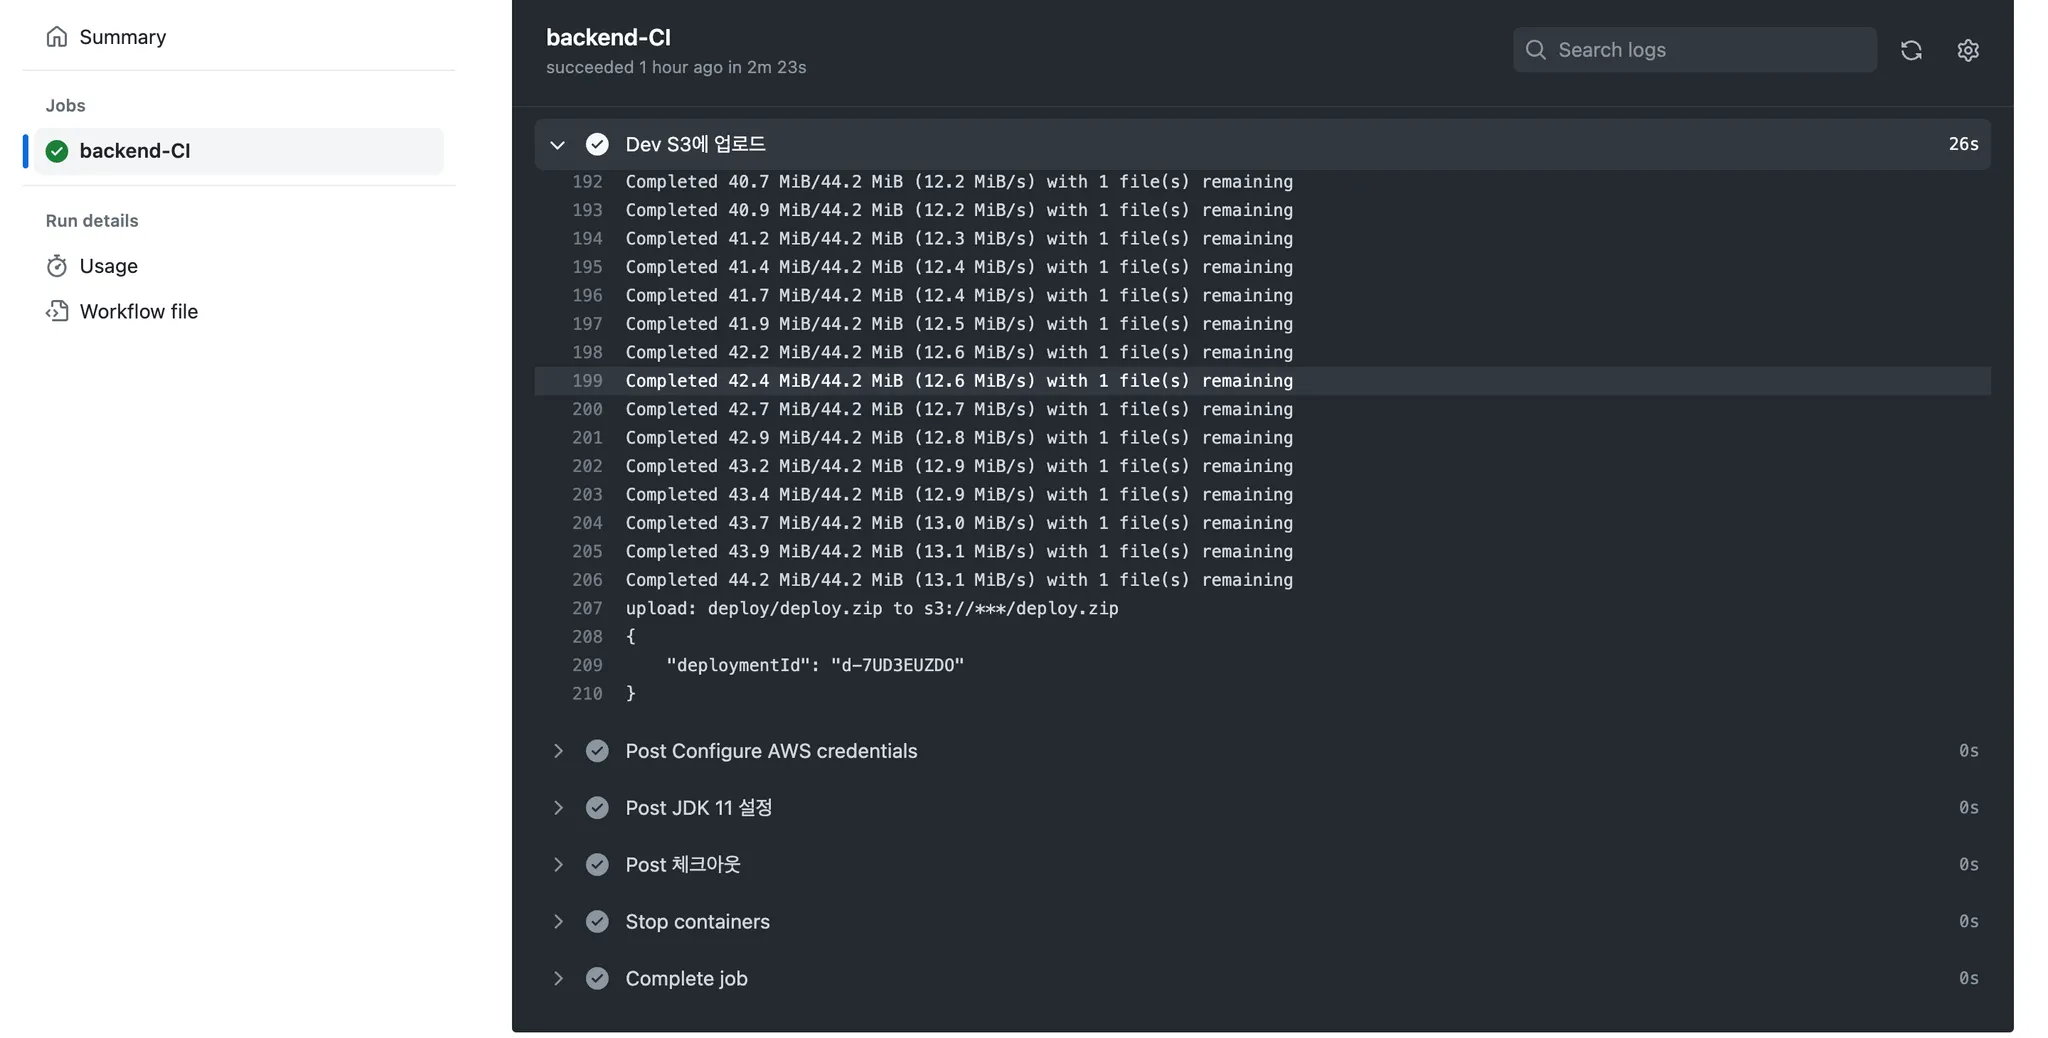Click log line number 199
This screenshot has height=1038, width=2048.
587,381
